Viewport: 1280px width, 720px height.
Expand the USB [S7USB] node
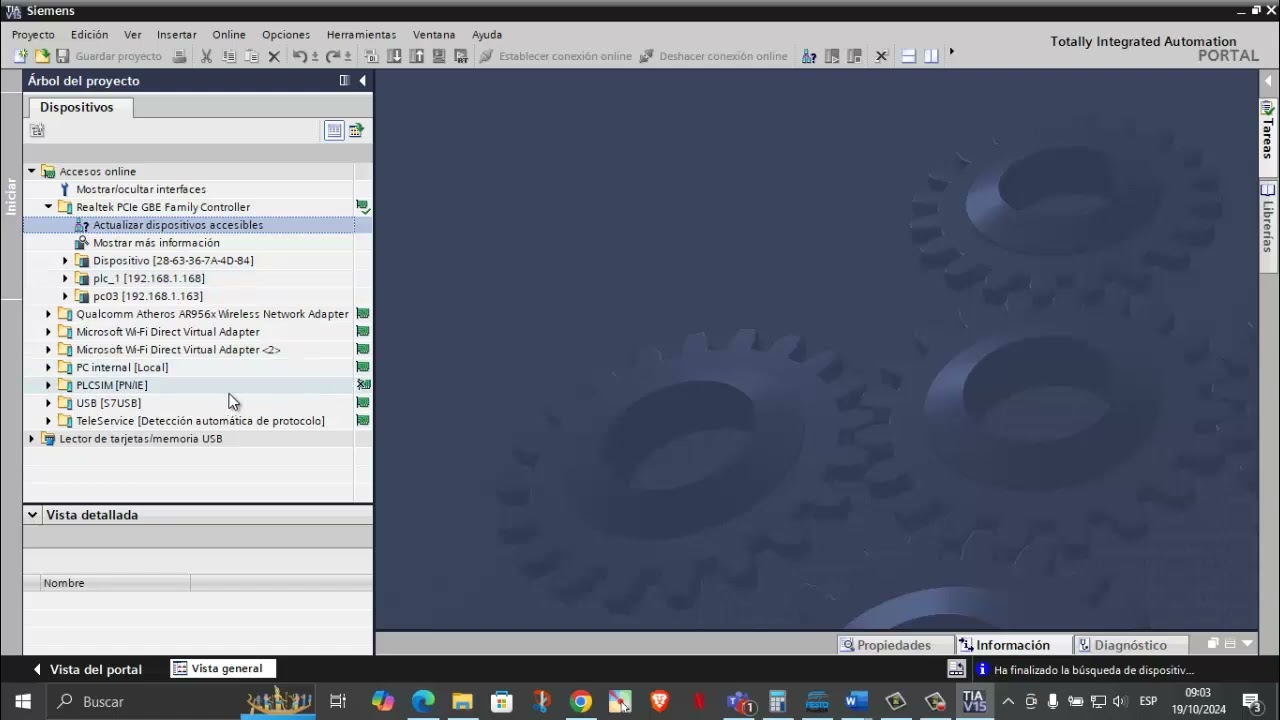pos(48,403)
